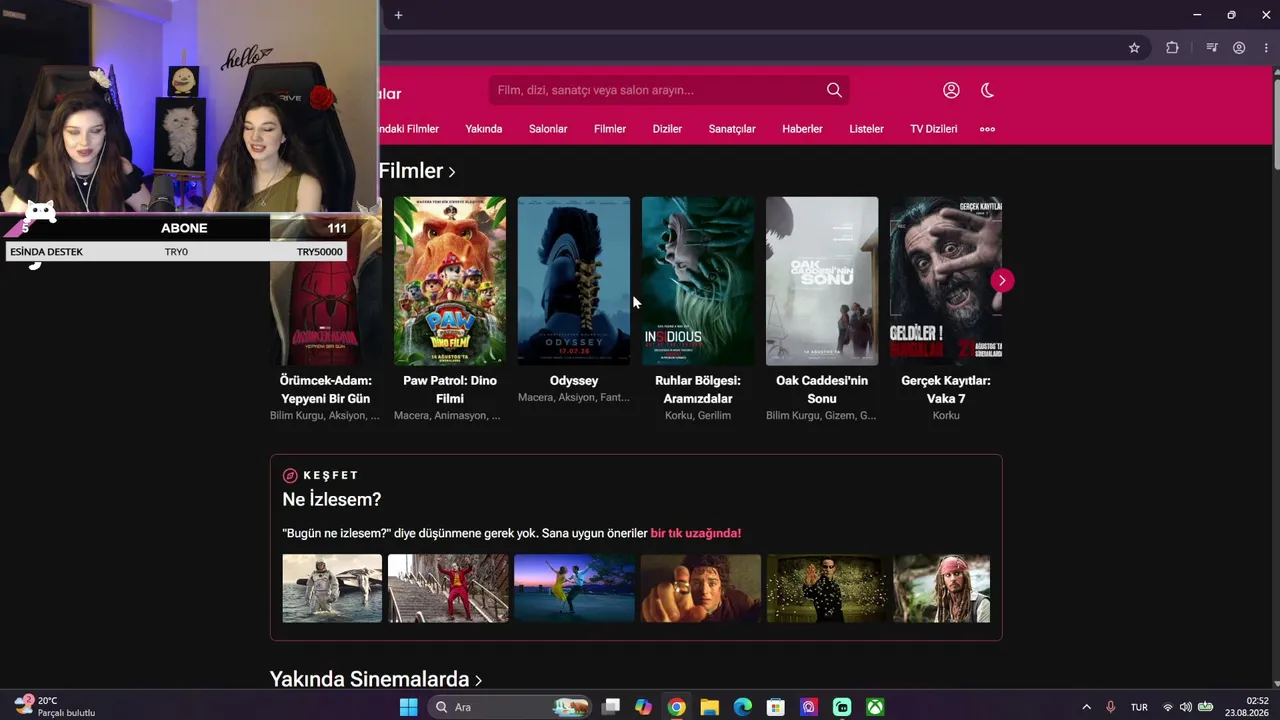Open the Yakında navigation item
The height and width of the screenshot is (720, 1280).
pos(484,129)
